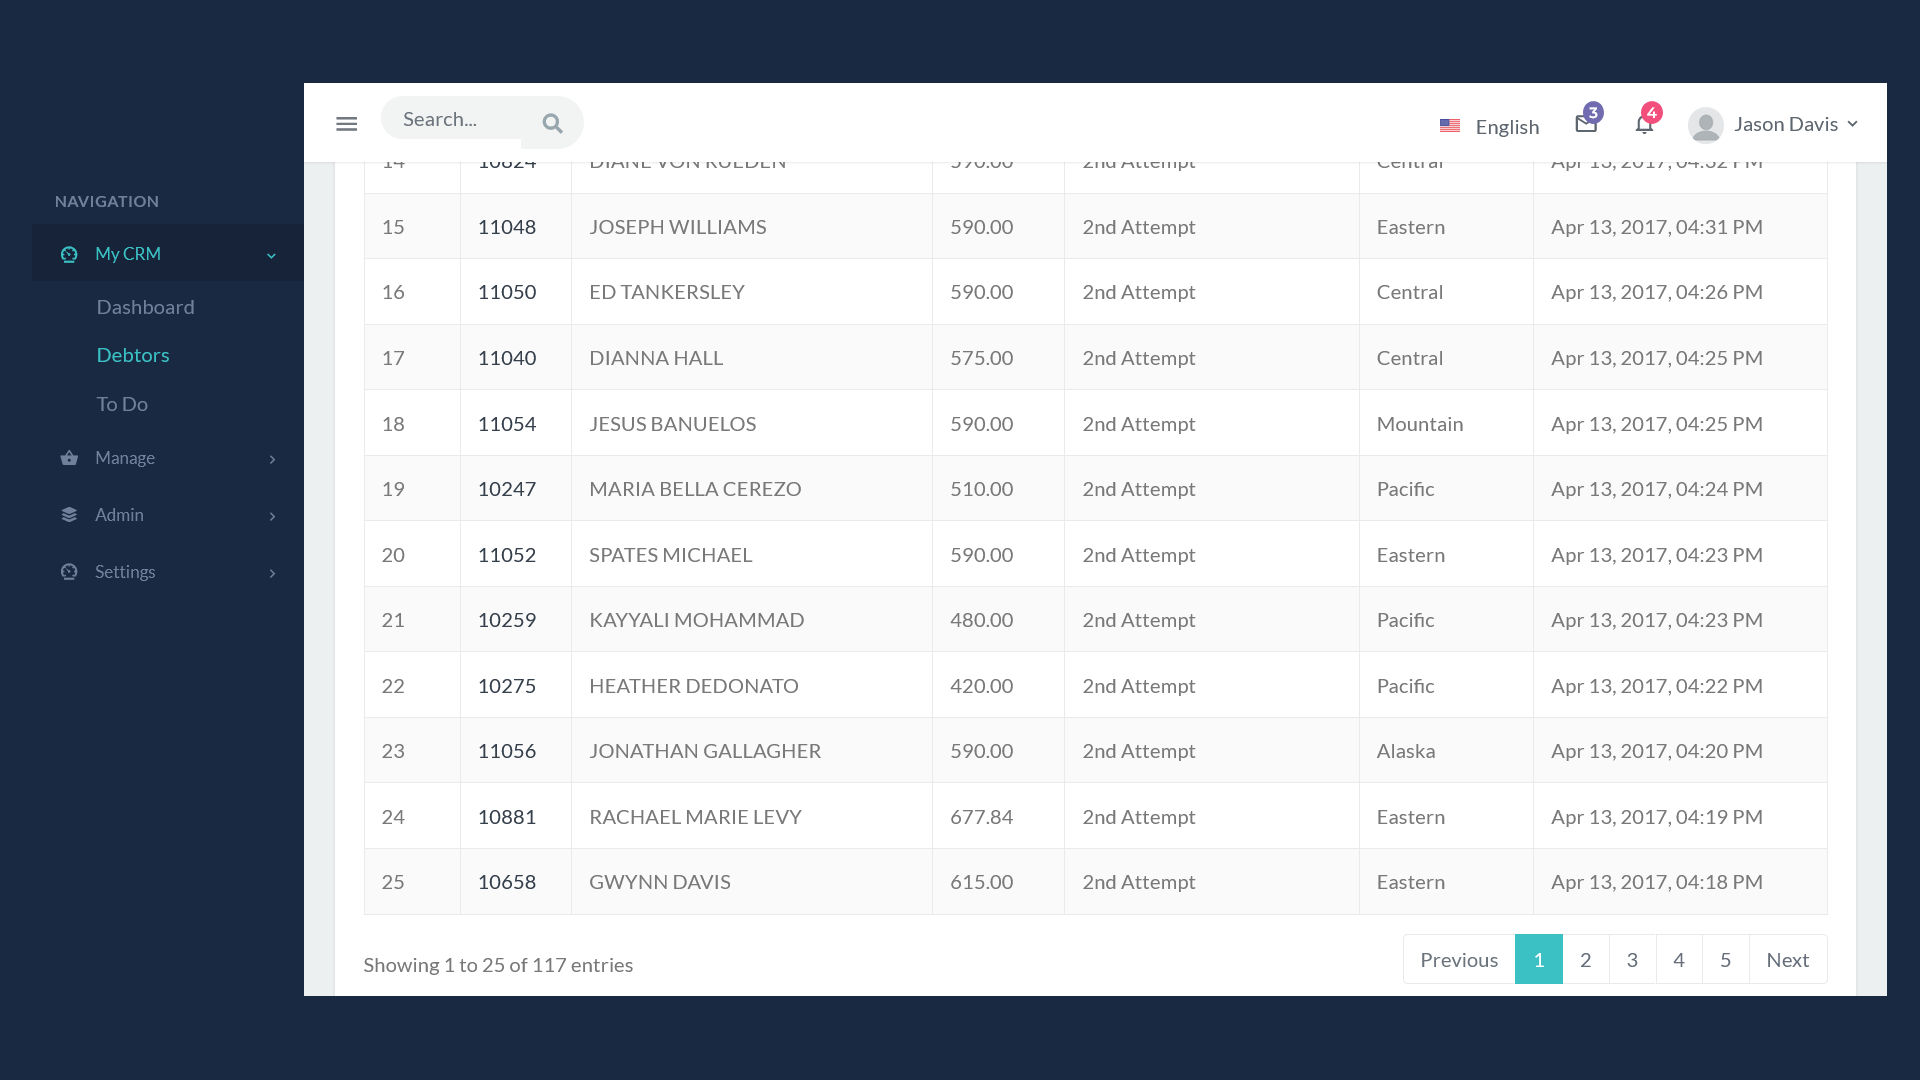Open the Debtors menu item

pyautogui.click(x=133, y=355)
